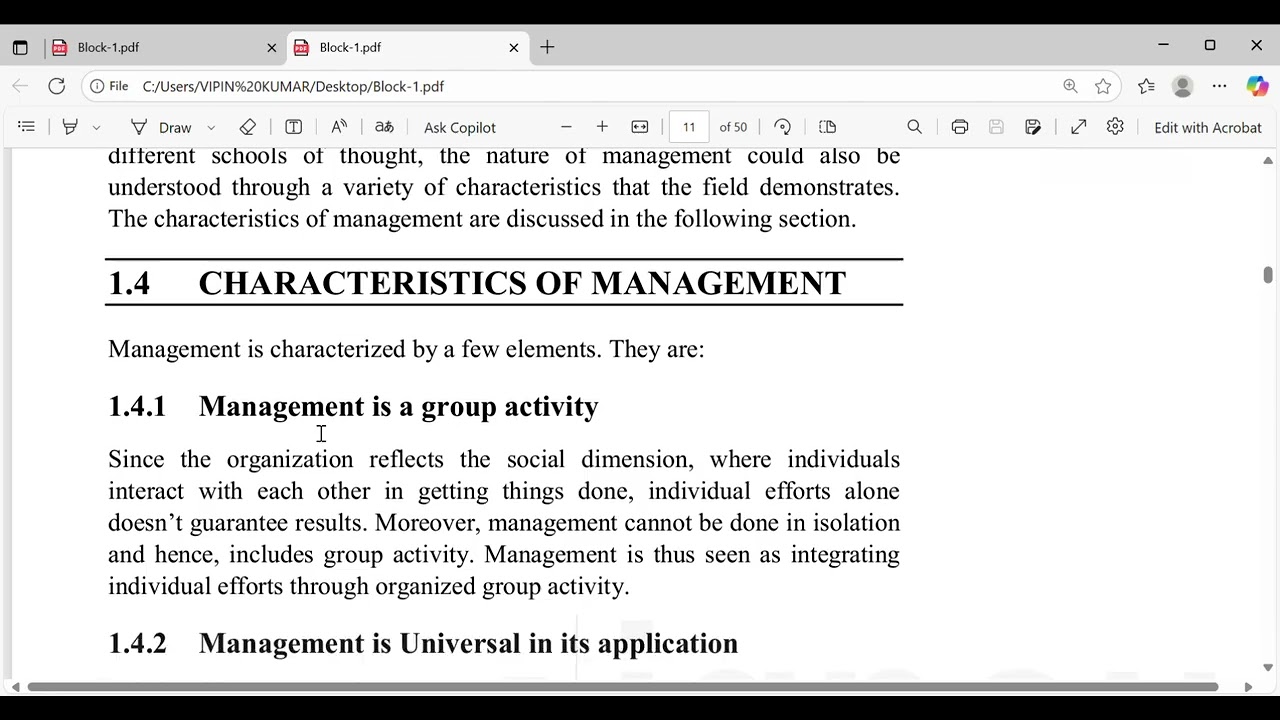Viewport: 1280px width, 720px height.
Task: Click horizontal scroll right arrow
Action: pos(1248,687)
